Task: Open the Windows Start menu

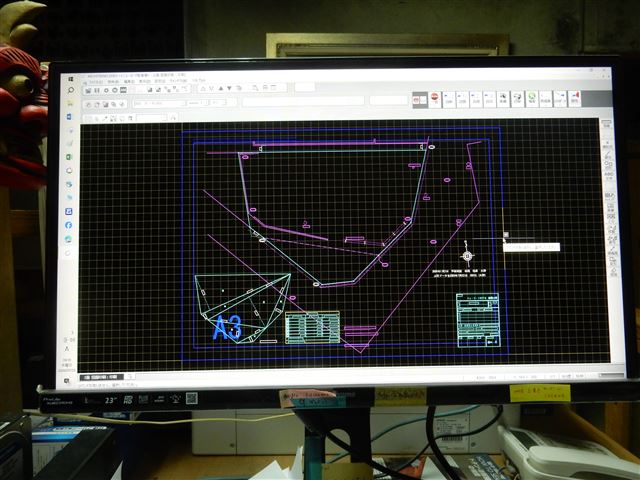Action: point(71,79)
